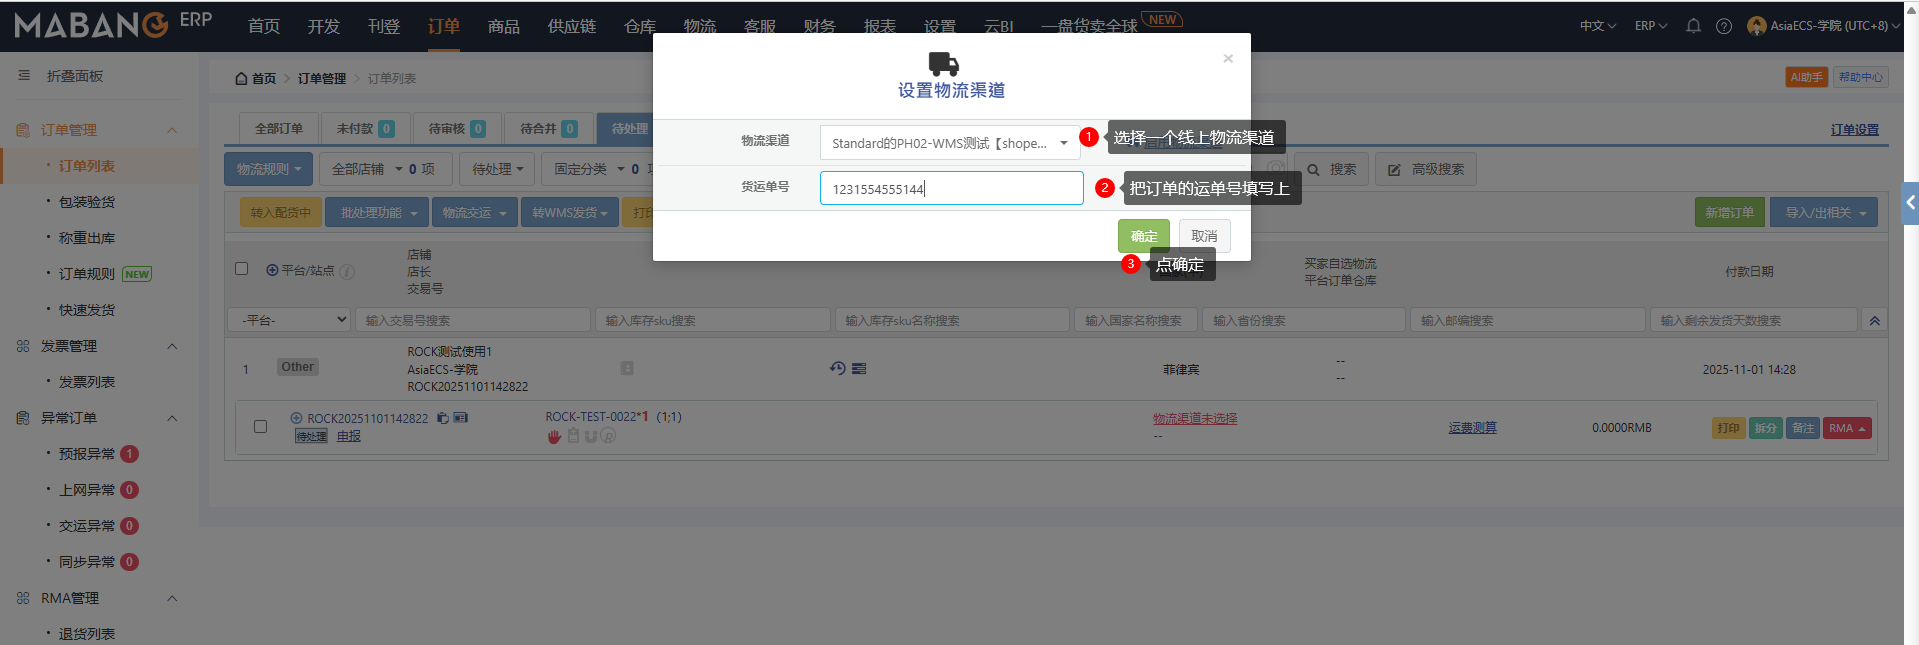This screenshot has height=645, width=1919.
Task: Click the history clock icon in order row
Action: click(838, 368)
